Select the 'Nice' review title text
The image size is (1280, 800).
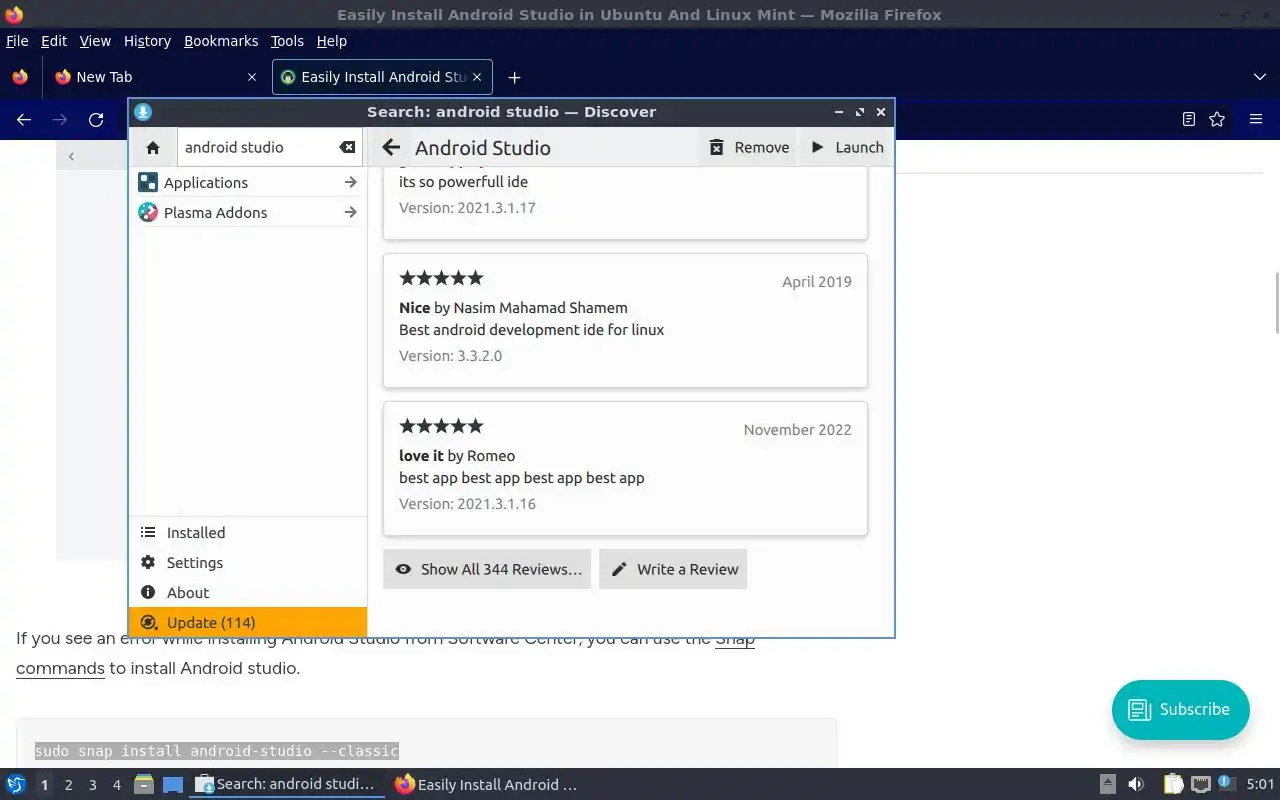(414, 307)
